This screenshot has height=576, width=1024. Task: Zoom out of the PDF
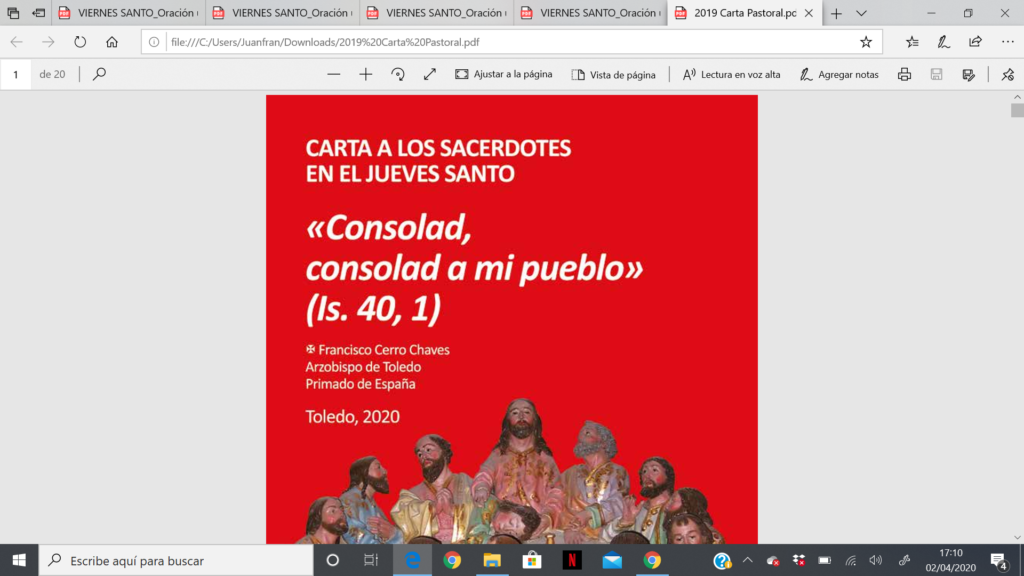coord(334,74)
